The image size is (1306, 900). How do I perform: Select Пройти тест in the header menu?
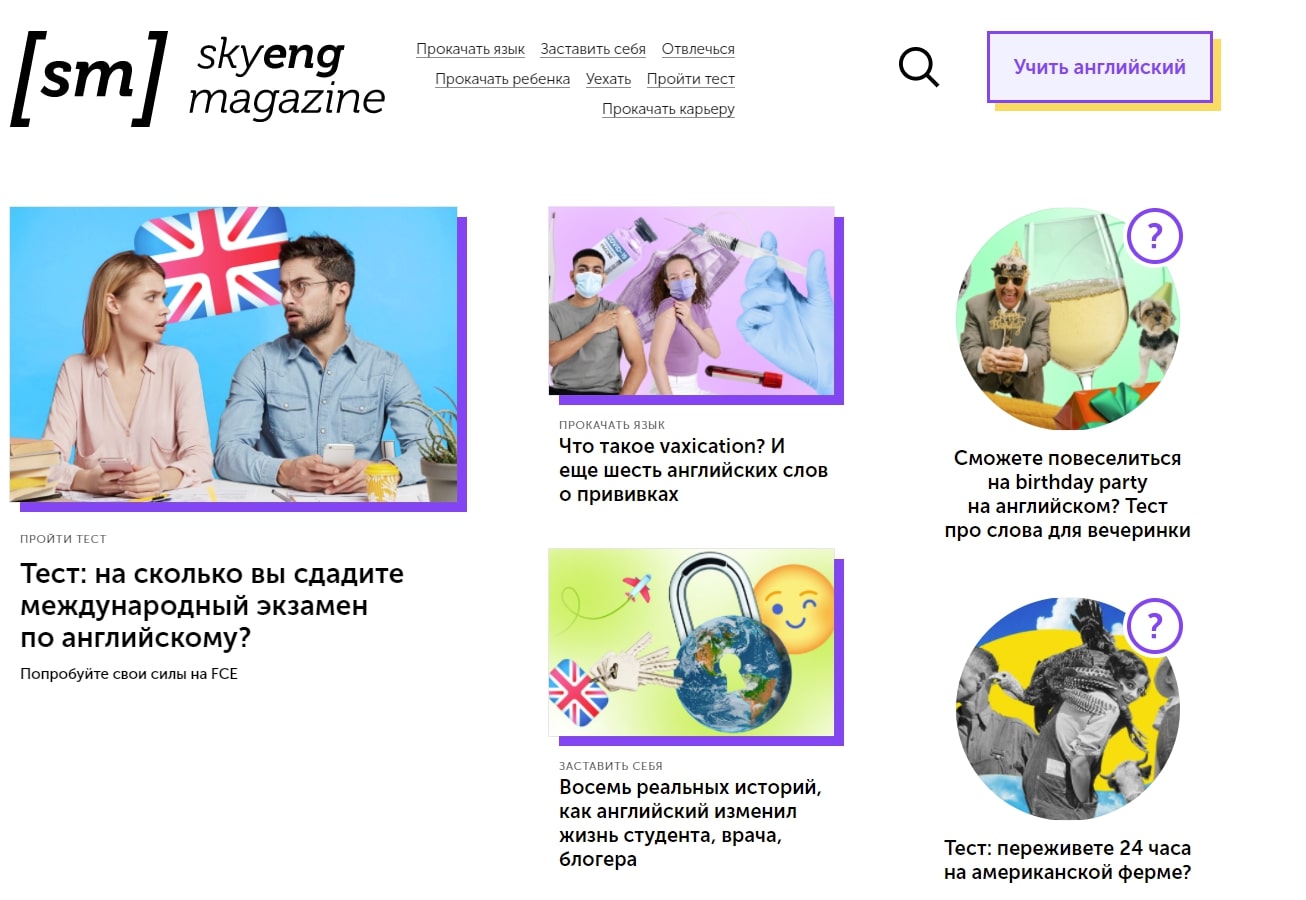click(x=691, y=79)
